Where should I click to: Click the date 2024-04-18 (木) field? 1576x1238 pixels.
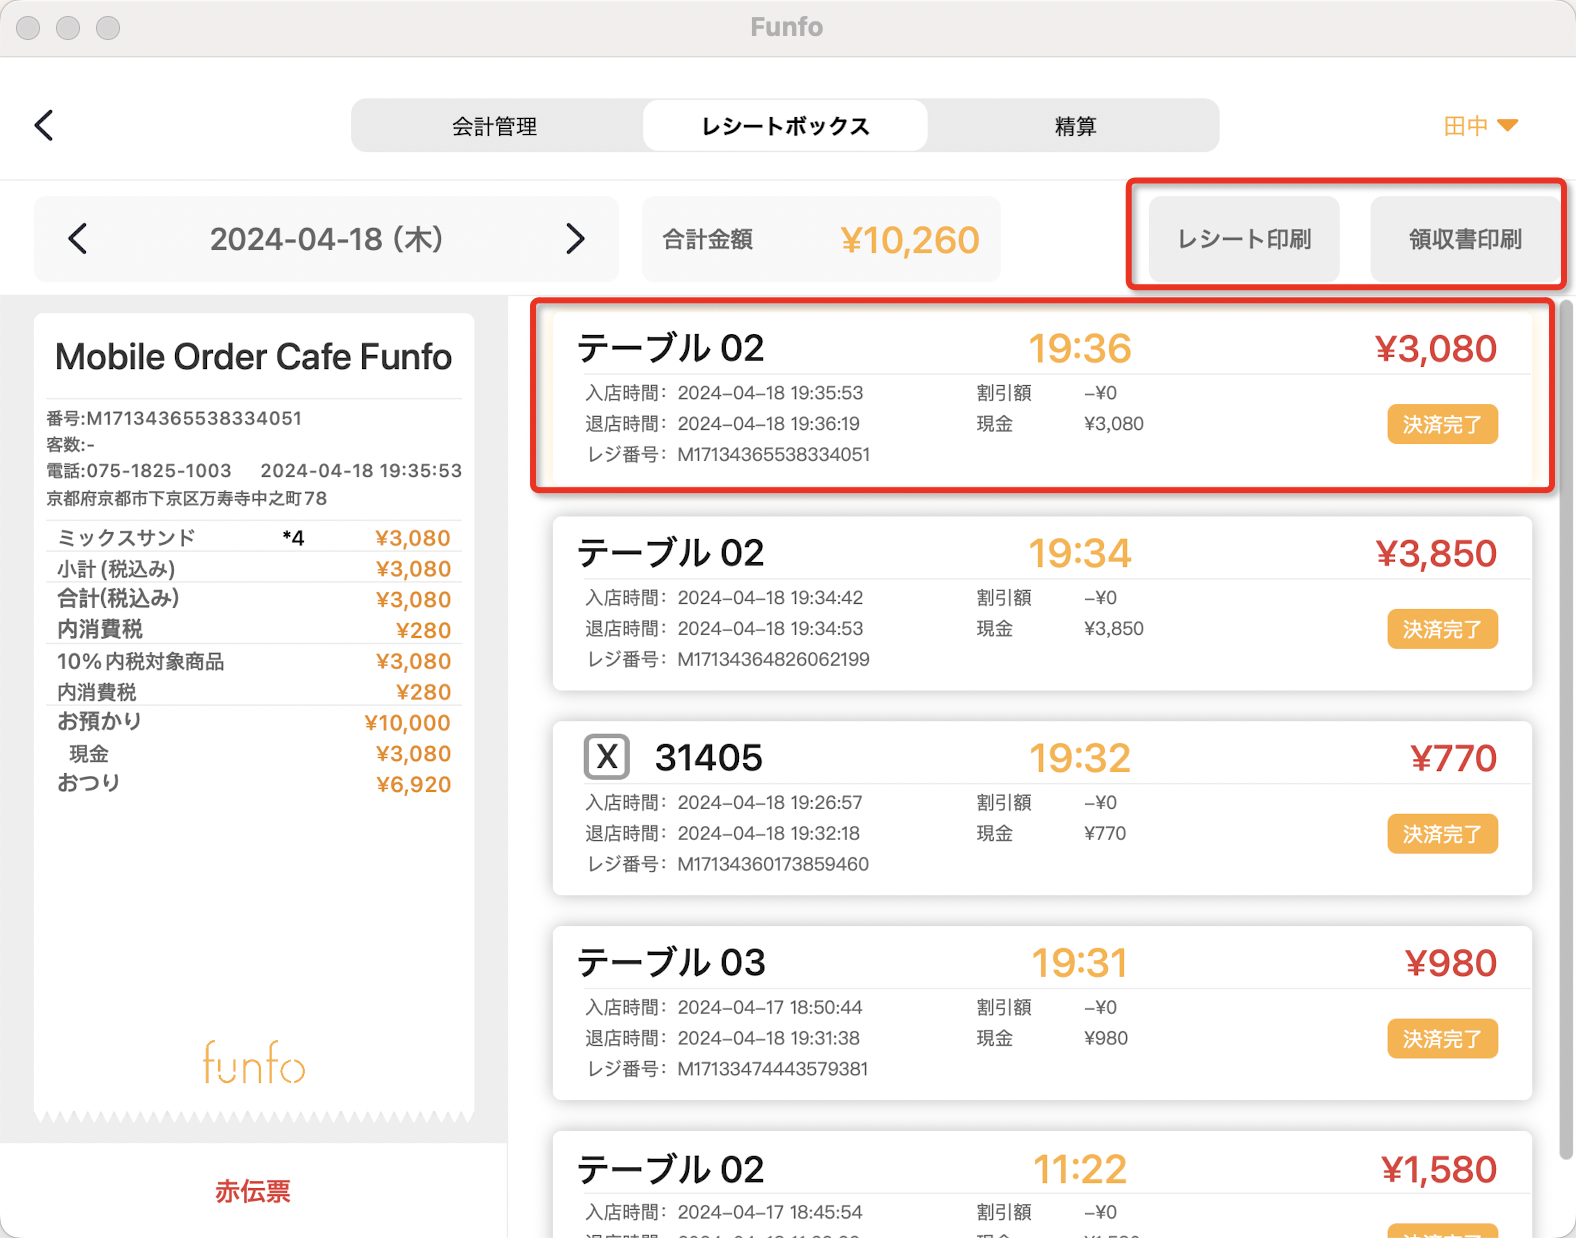point(326,239)
